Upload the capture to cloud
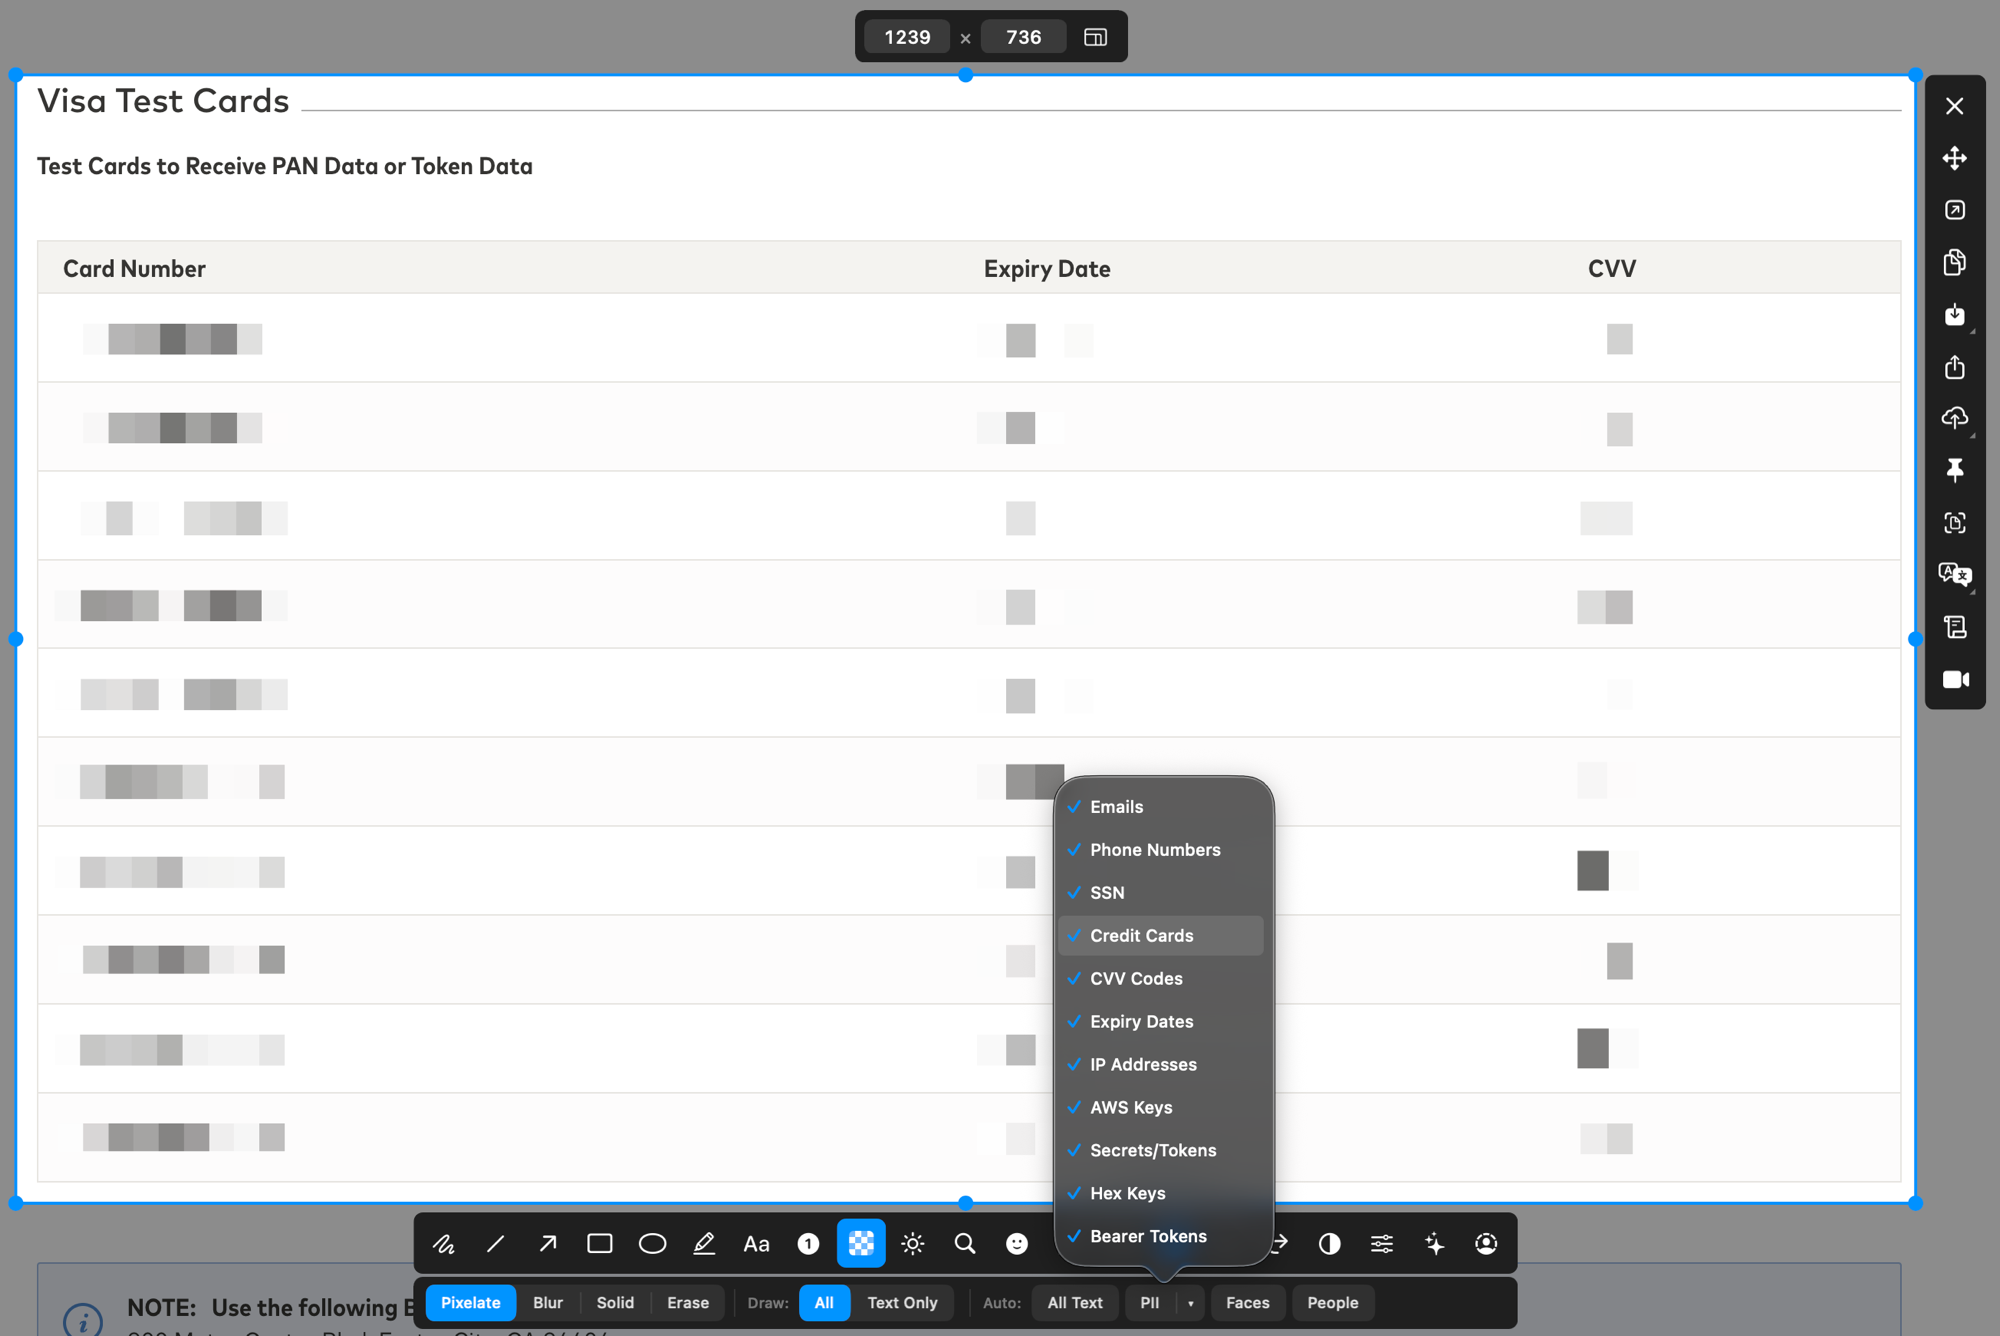2000x1336 pixels. tap(1955, 418)
